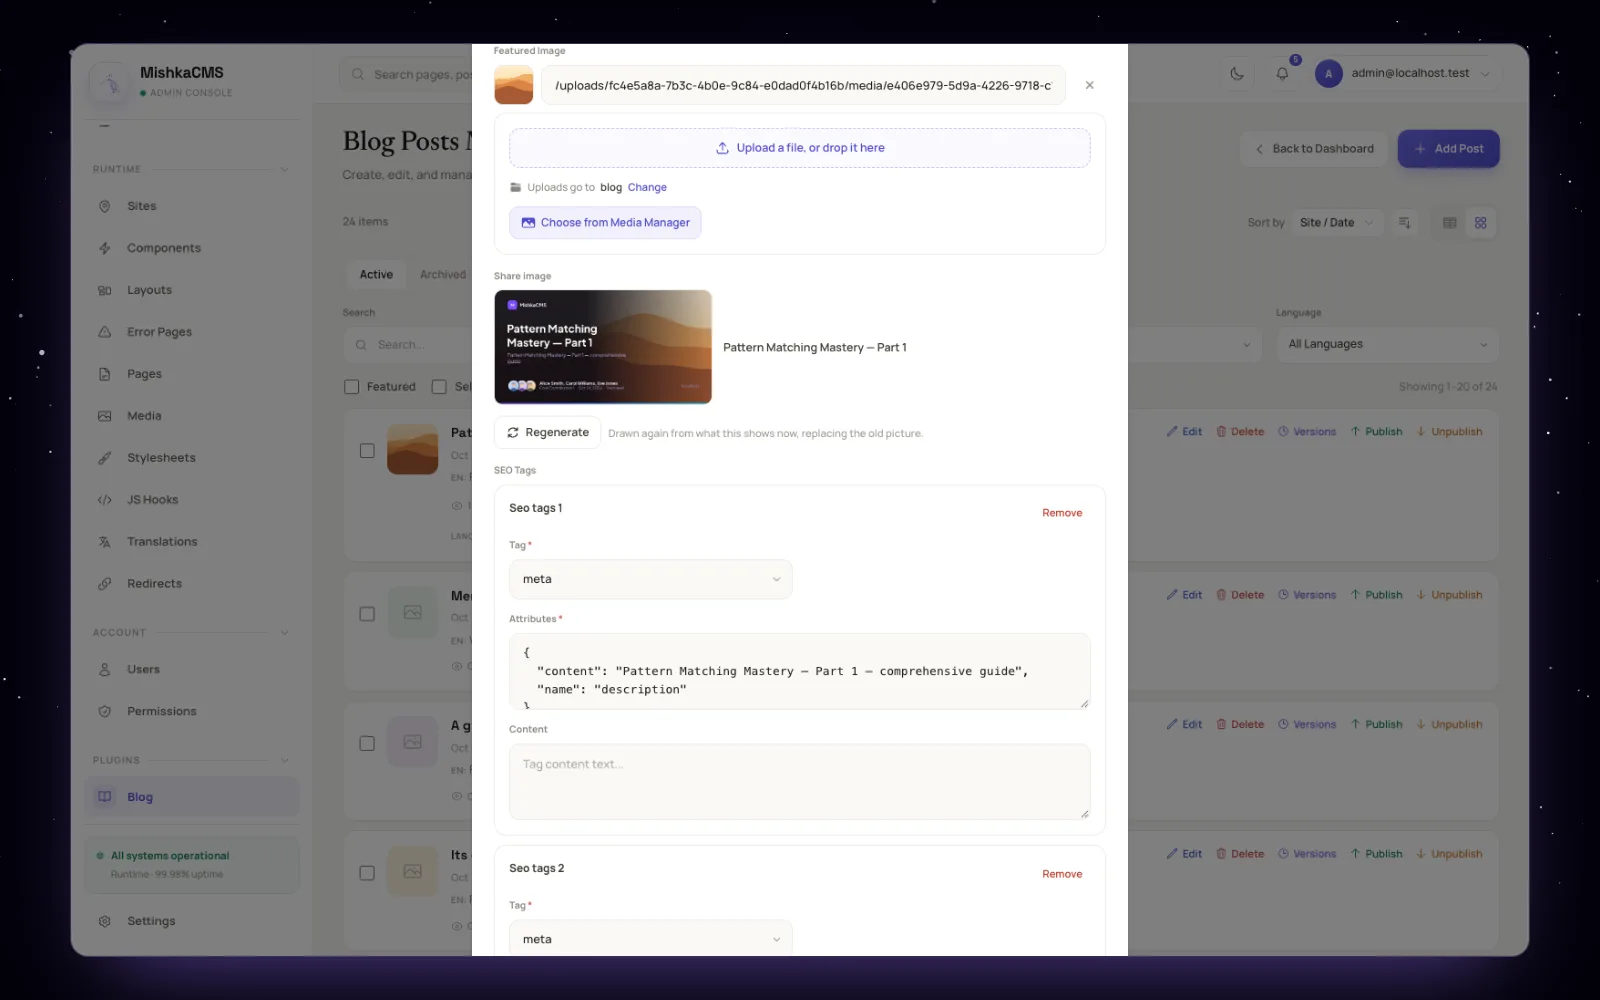Open Translations in sidebar
Viewport: 1600px width, 1000px height.
191,542
